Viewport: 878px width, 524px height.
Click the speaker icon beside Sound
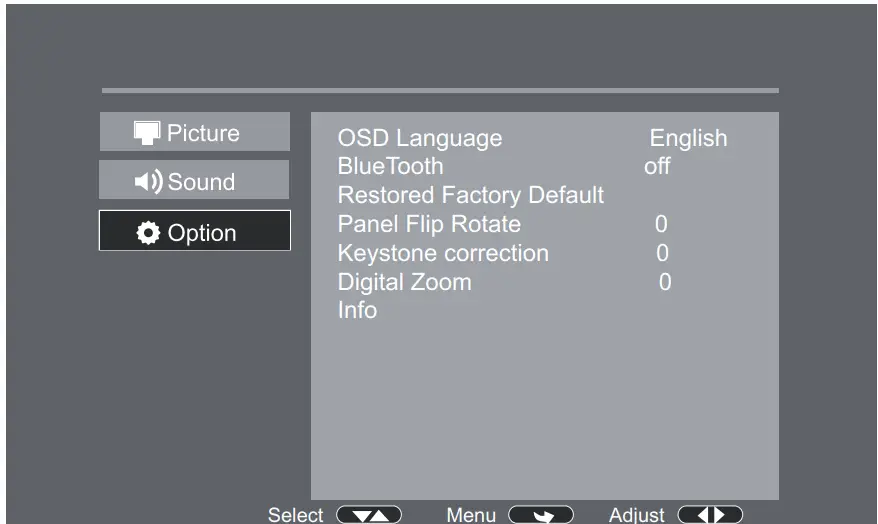[x=149, y=182]
